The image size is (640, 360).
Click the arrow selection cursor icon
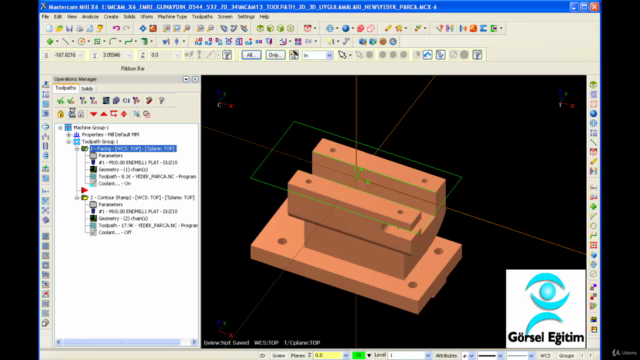coord(342,55)
